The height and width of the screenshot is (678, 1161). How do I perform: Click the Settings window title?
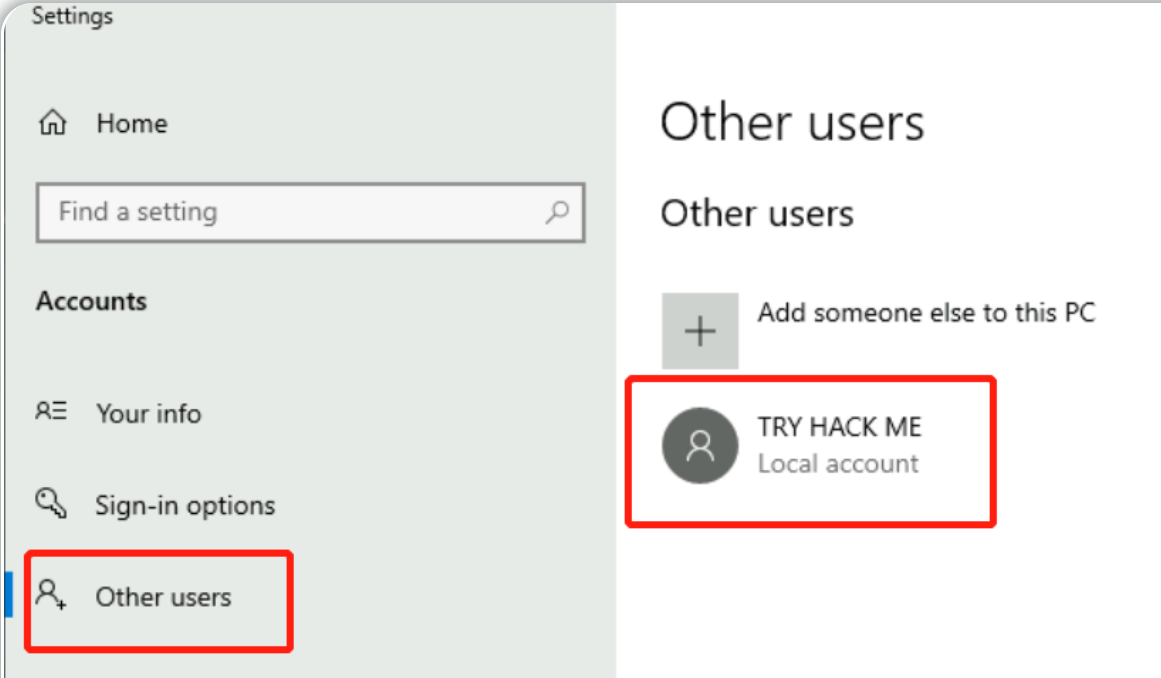pyautogui.click(x=72, y=16)
